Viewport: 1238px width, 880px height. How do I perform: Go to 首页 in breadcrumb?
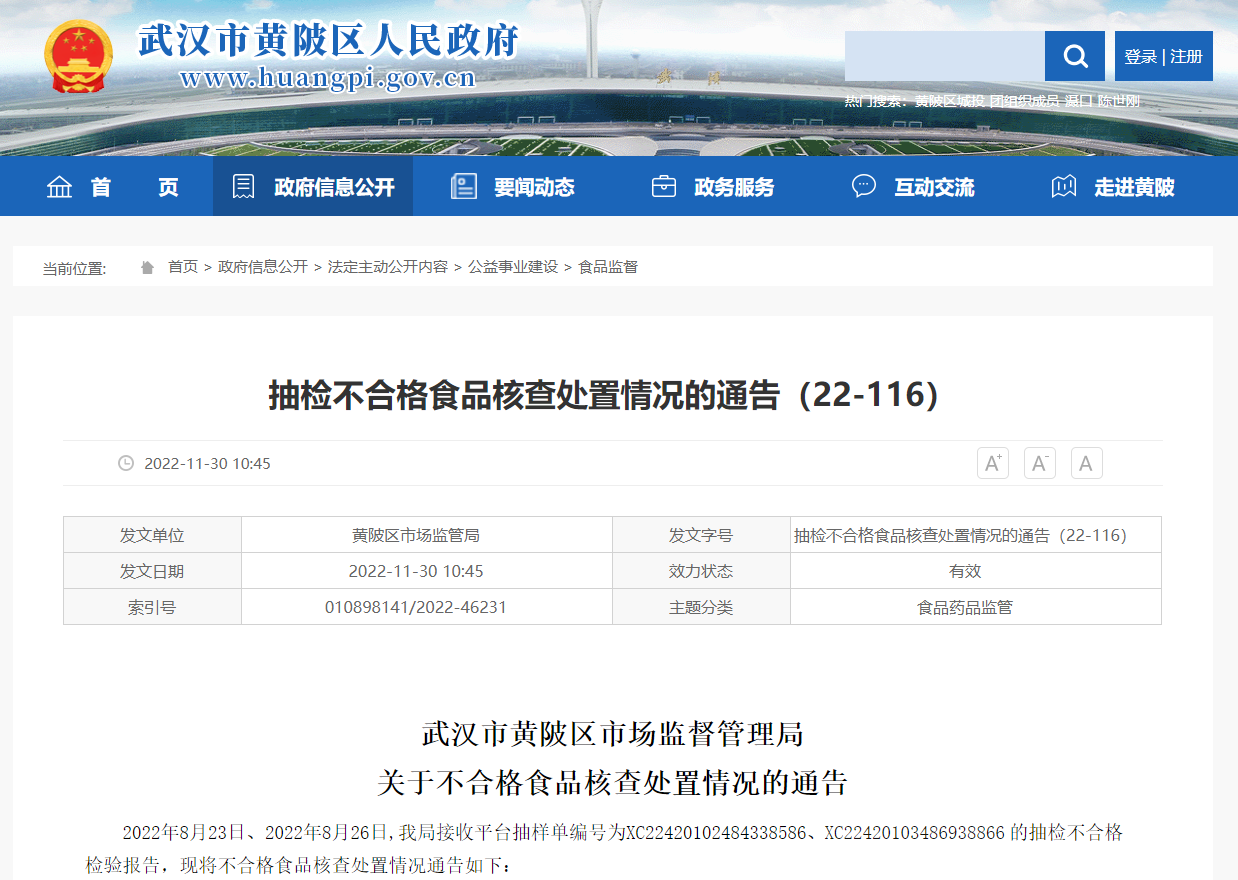click(183, 267)
